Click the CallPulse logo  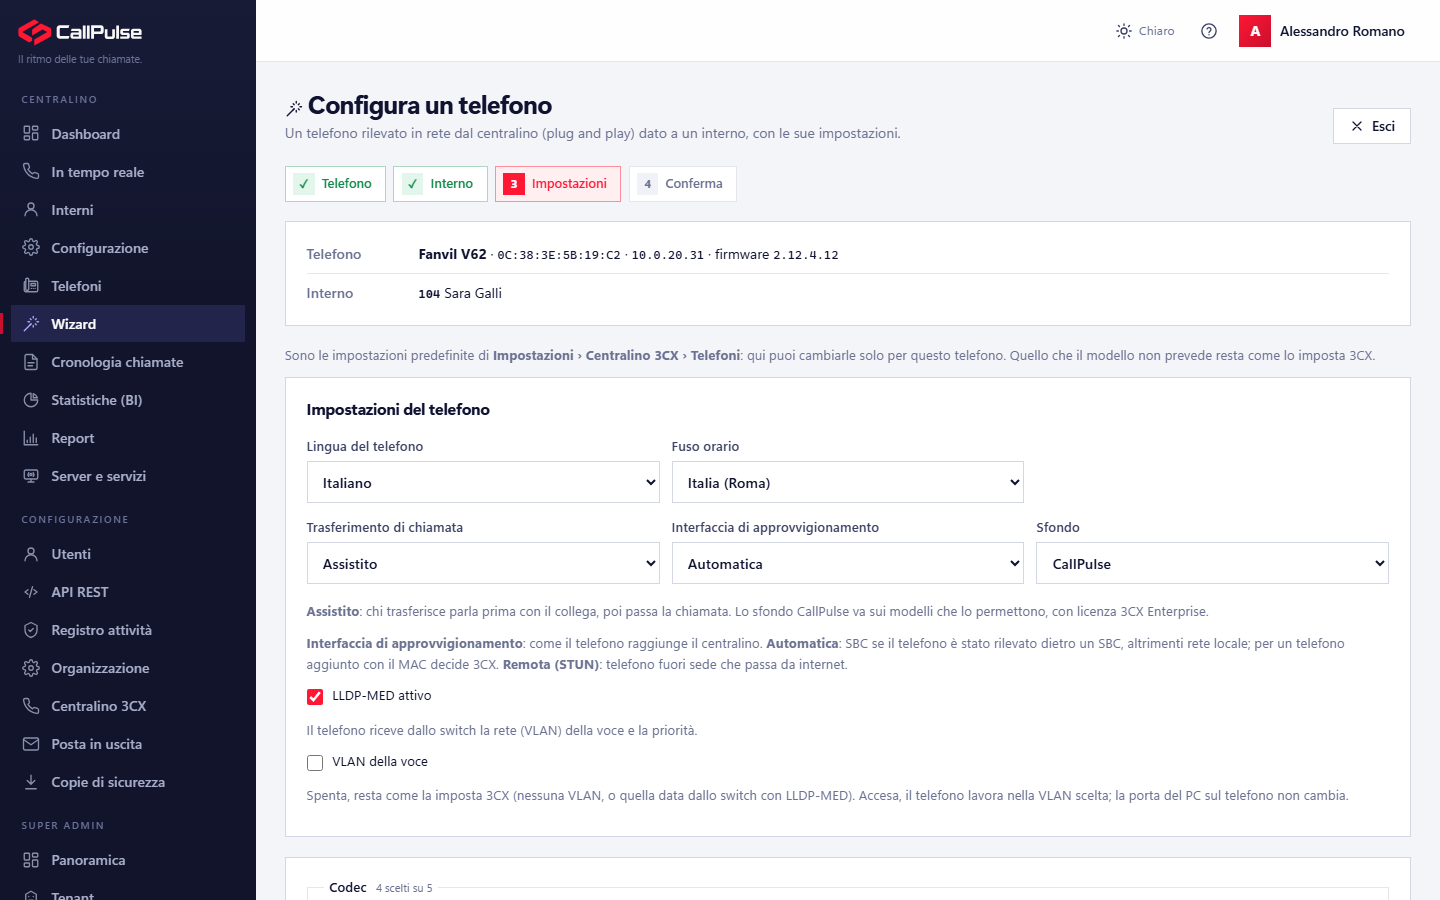coord(80,32)
